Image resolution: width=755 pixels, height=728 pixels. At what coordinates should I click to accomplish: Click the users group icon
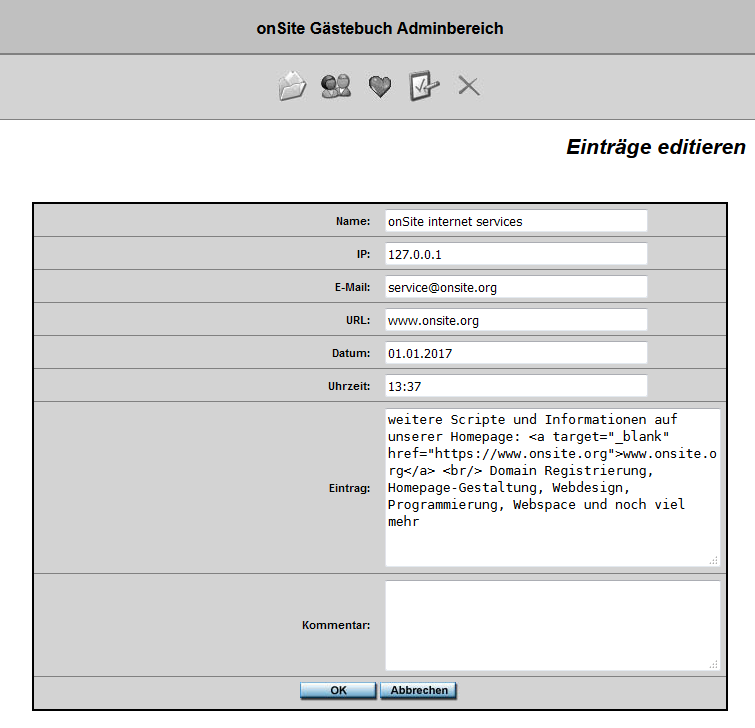336,86
